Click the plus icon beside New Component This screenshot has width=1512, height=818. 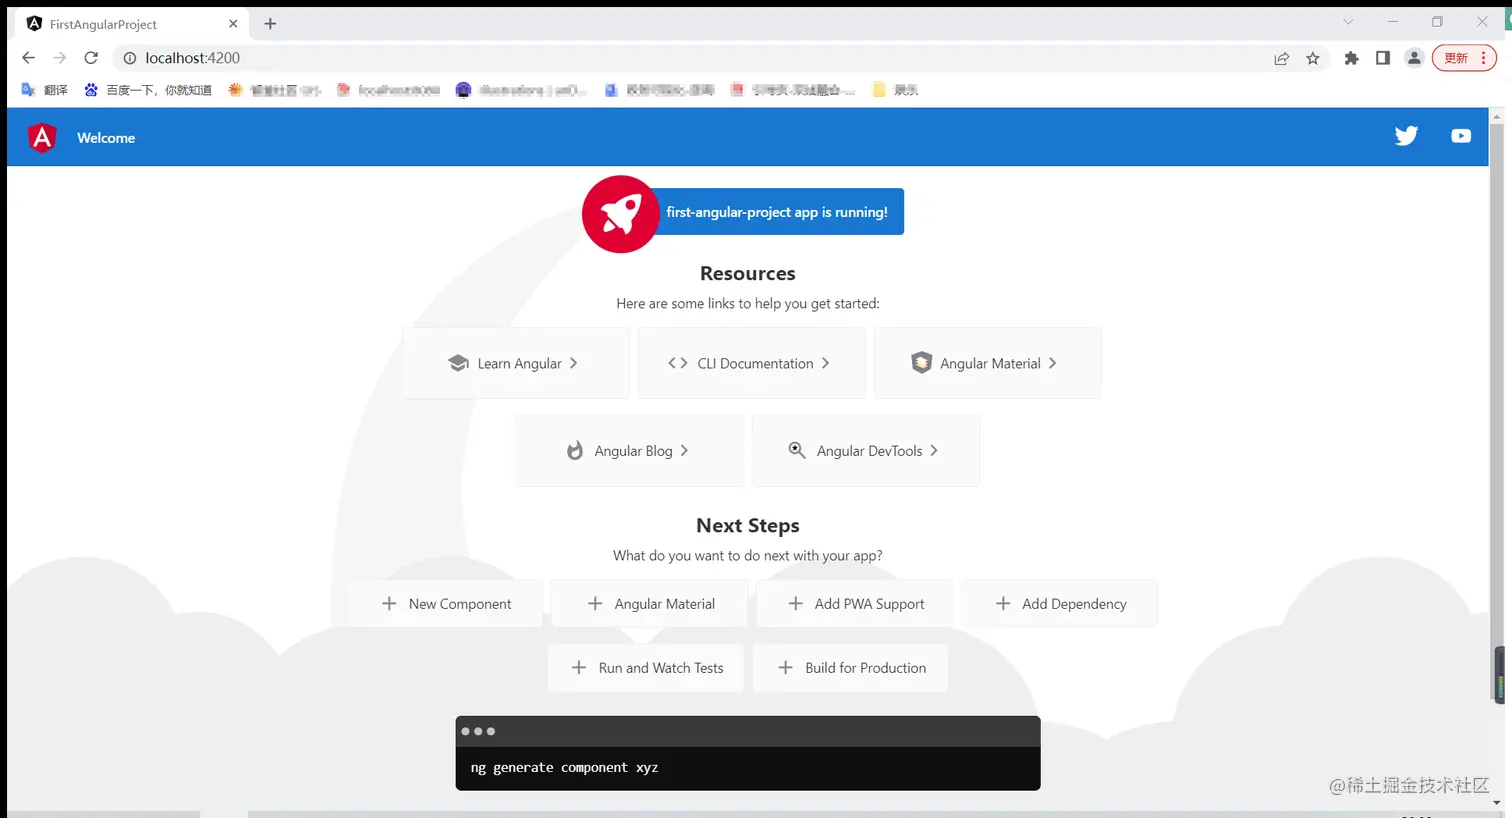click(x=389, y=604)
